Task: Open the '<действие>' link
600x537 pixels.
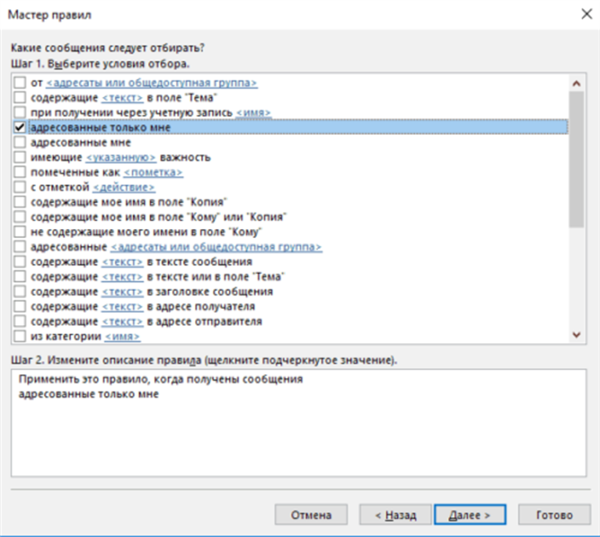Action: click(x=124, y=187)
